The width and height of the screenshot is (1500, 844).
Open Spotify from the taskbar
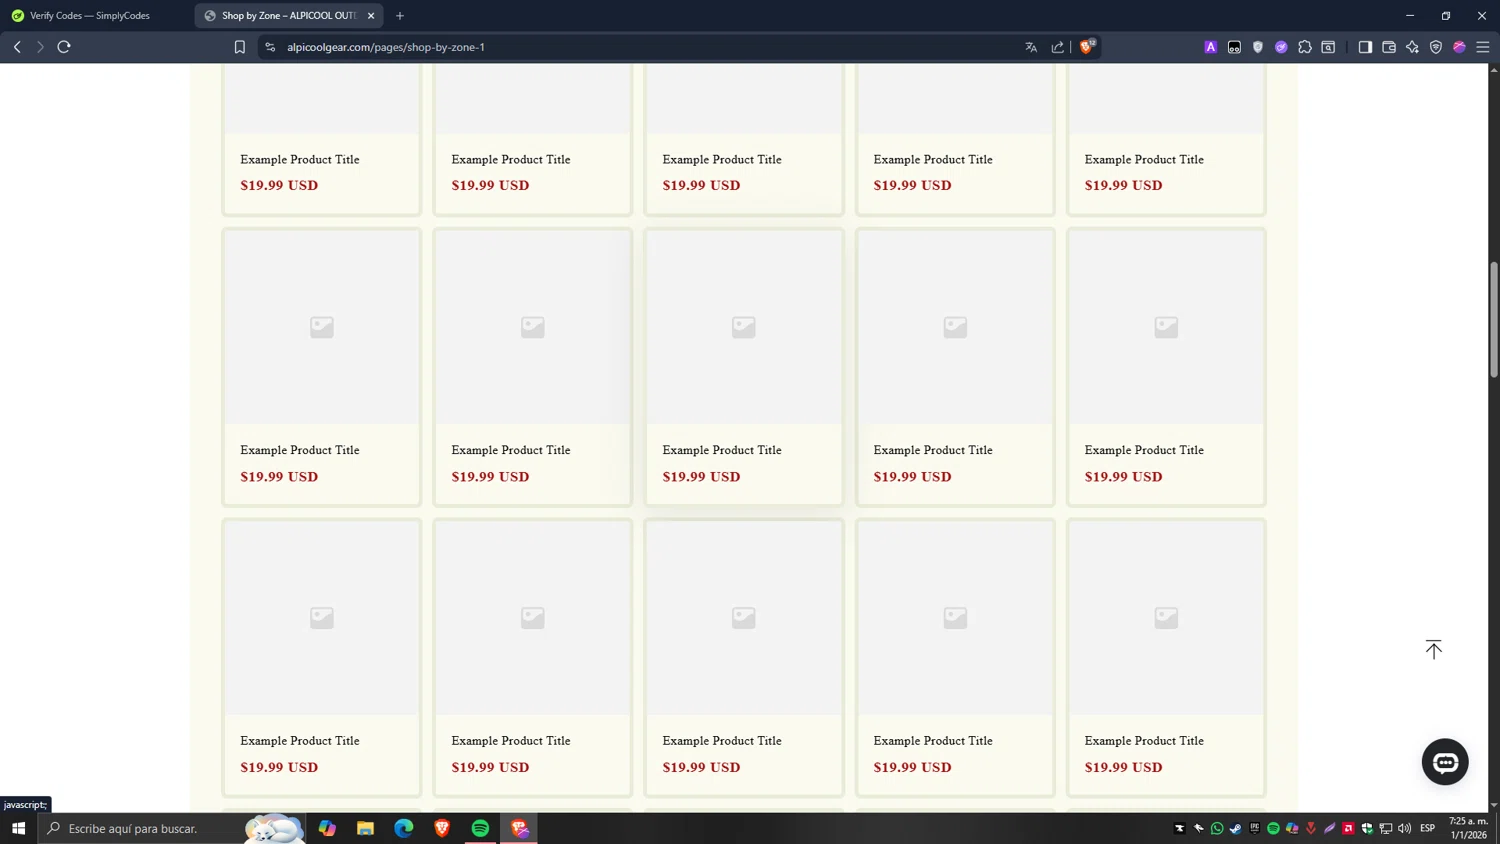[x=480, y=828]
